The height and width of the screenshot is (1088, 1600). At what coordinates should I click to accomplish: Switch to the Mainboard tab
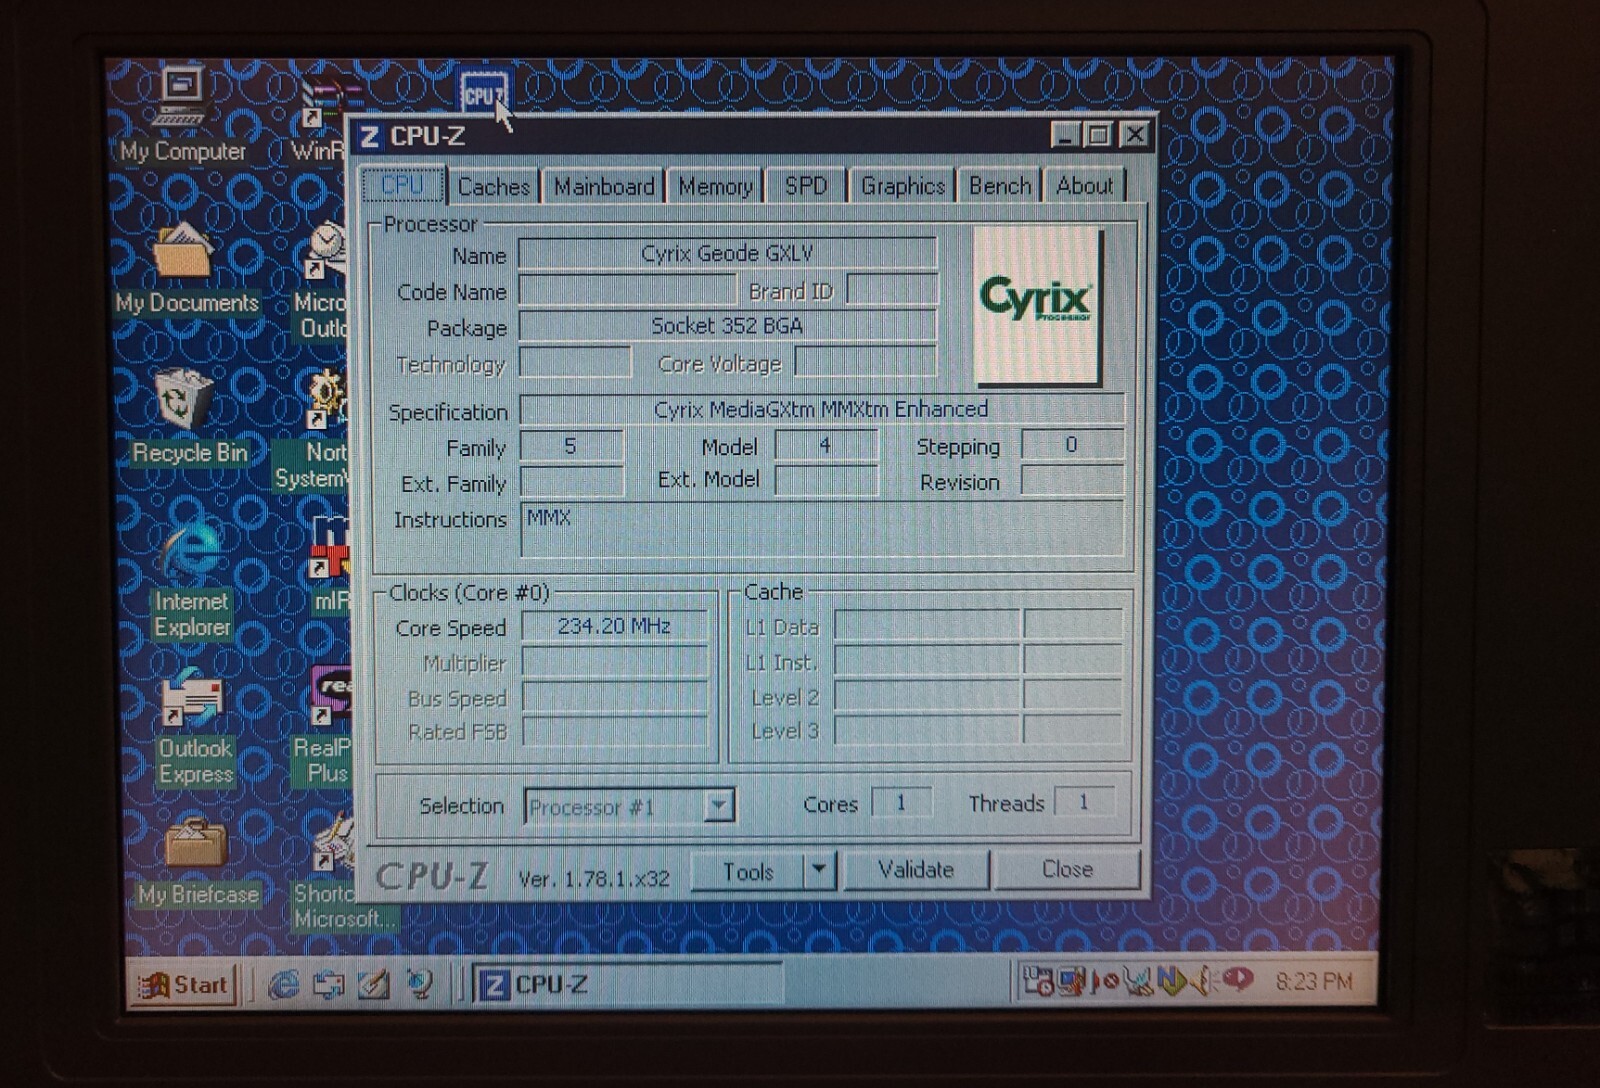(604, 187)
